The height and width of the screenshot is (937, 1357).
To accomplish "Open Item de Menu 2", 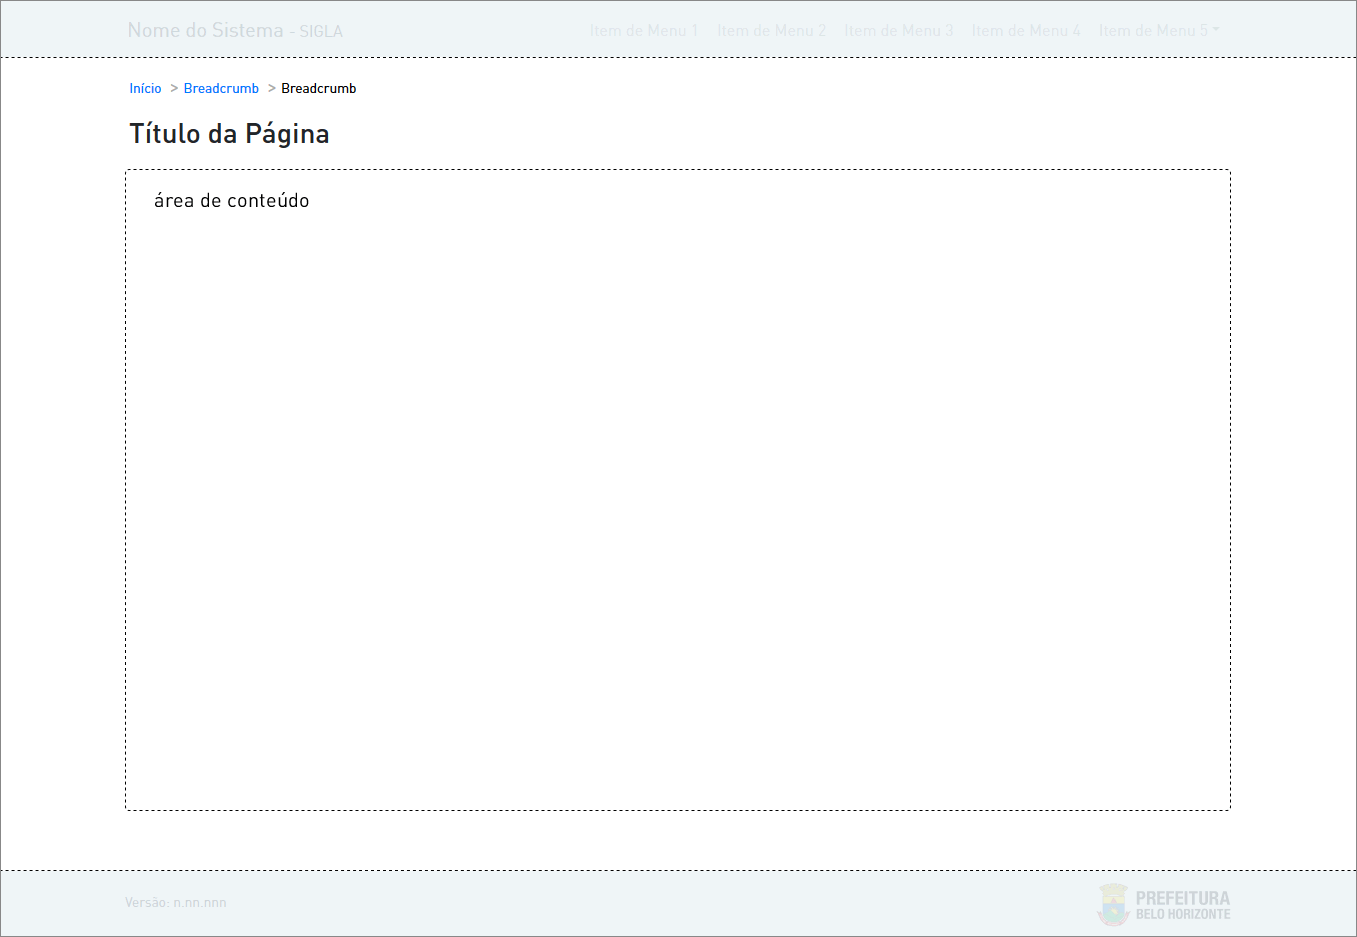I will 771,31.
